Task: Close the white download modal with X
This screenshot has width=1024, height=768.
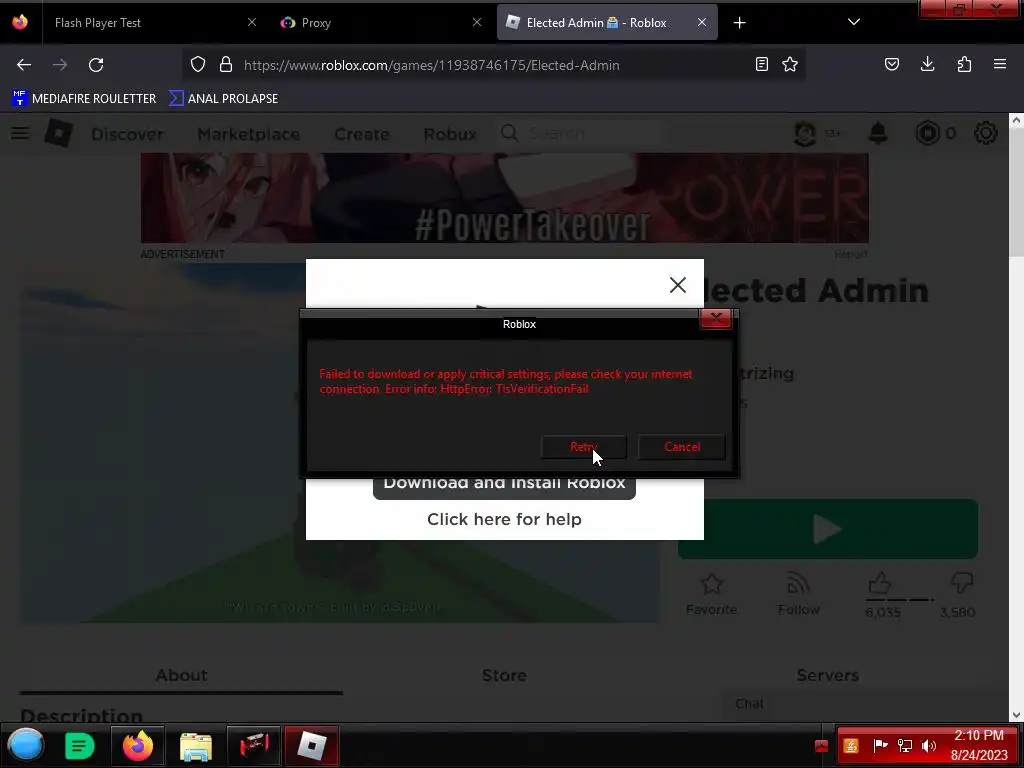Action: pos(678,285)
